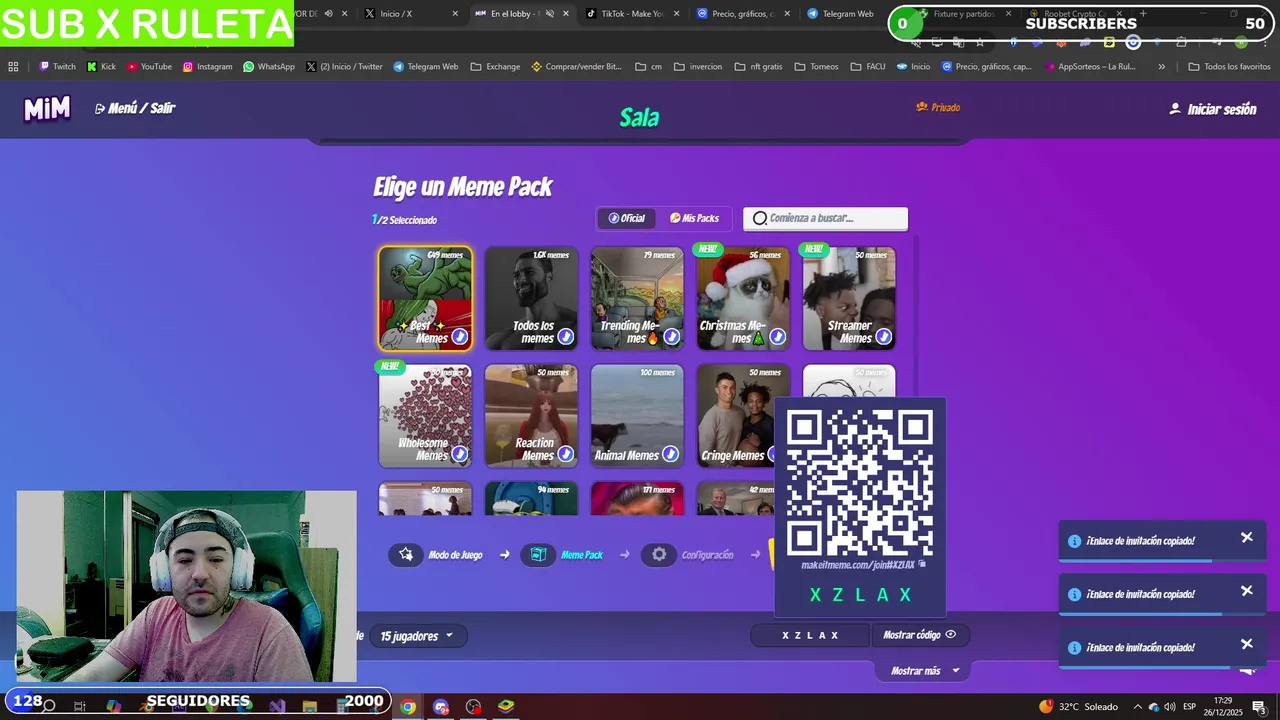
Task: Click Iniciar sesión
Action: coord(1212,109)
